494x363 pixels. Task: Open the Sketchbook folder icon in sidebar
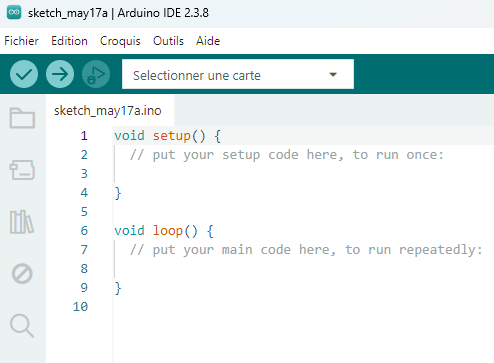[22, 118]
